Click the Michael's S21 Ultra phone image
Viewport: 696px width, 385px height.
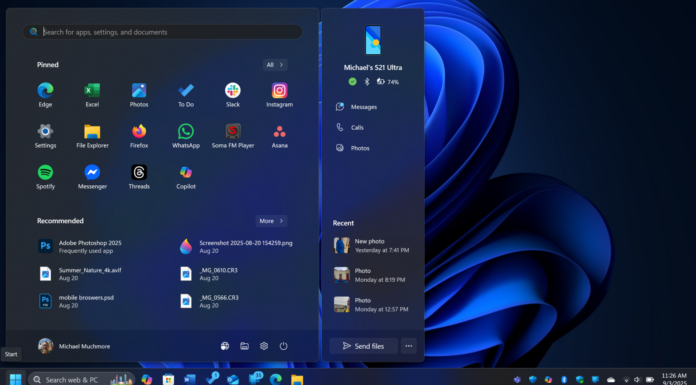(x=373, y=40)
